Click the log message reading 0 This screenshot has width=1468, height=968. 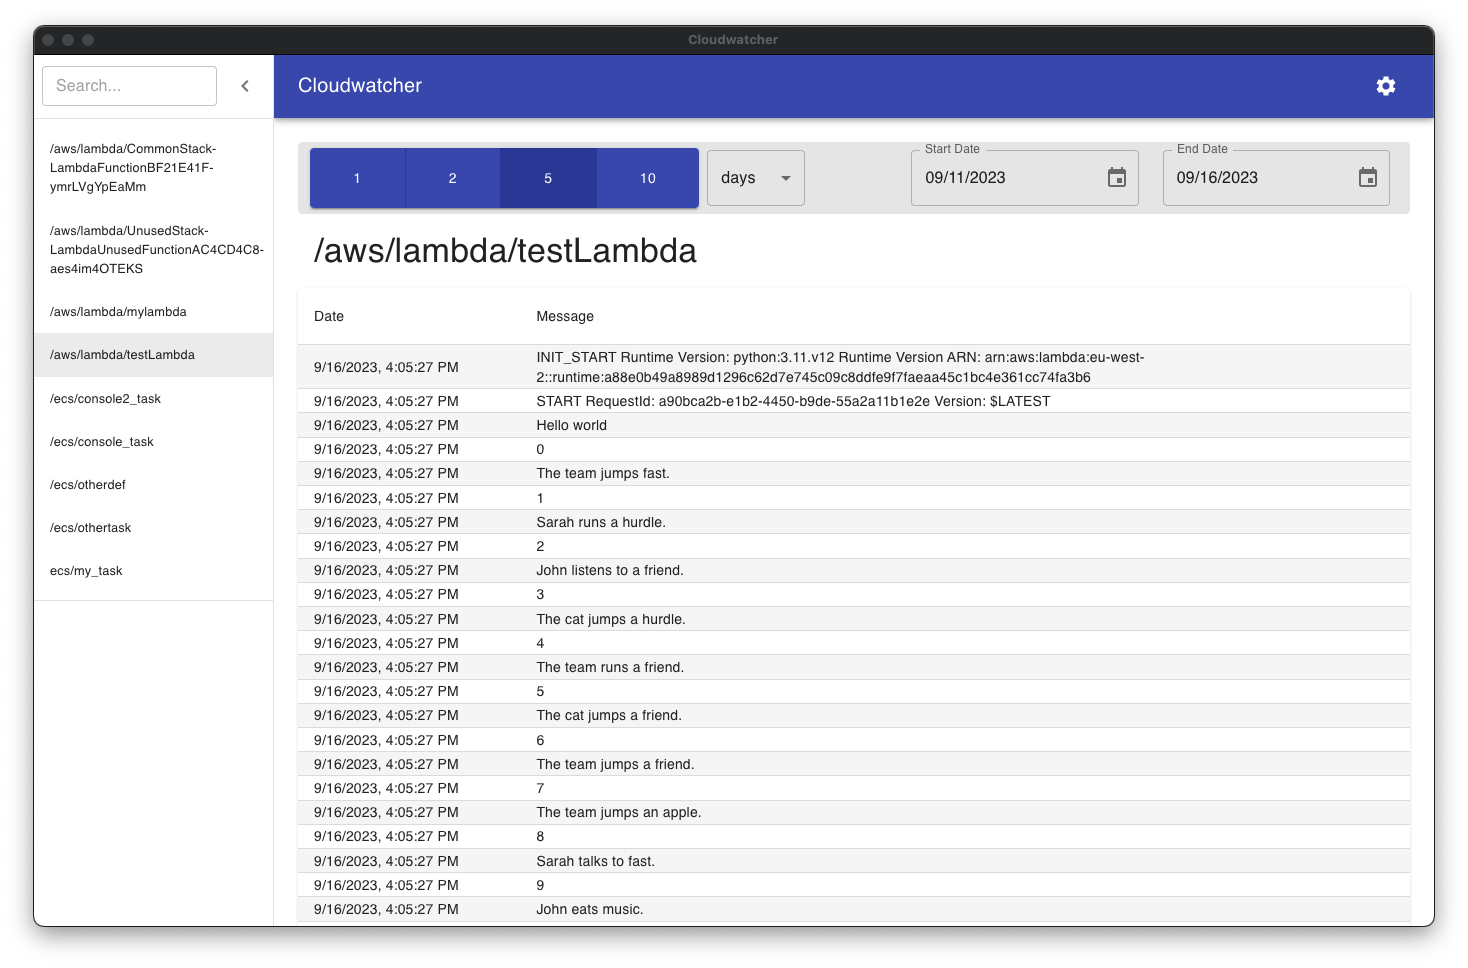[540, 449]
